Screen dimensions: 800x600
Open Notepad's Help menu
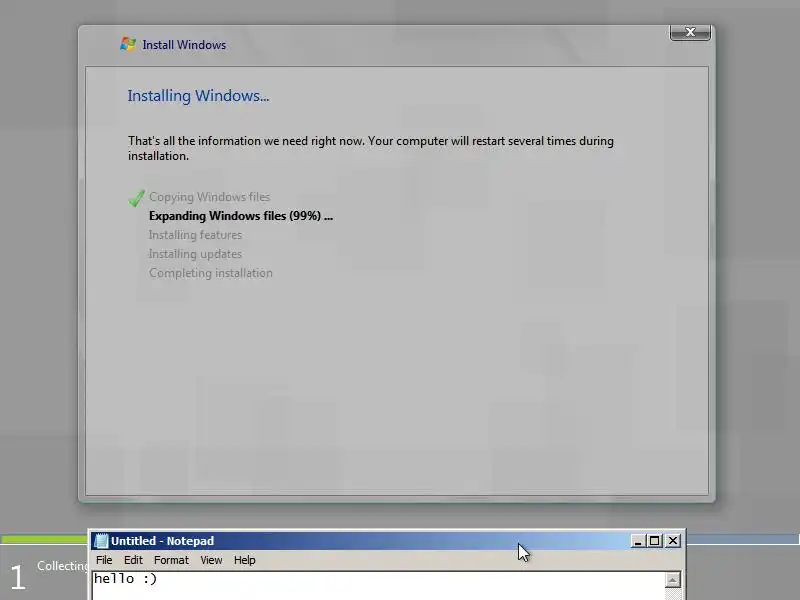244,560
